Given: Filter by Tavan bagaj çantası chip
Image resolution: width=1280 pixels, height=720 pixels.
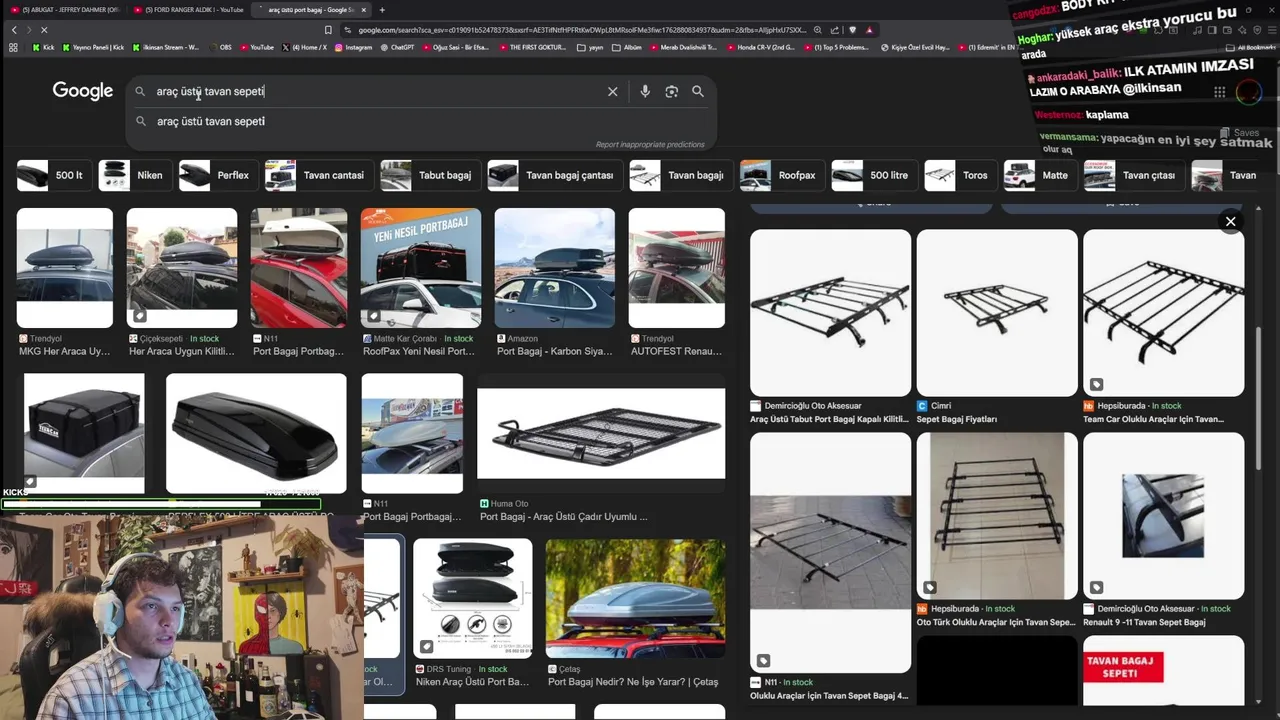Looking at the screenshot, I should [554, 175].
